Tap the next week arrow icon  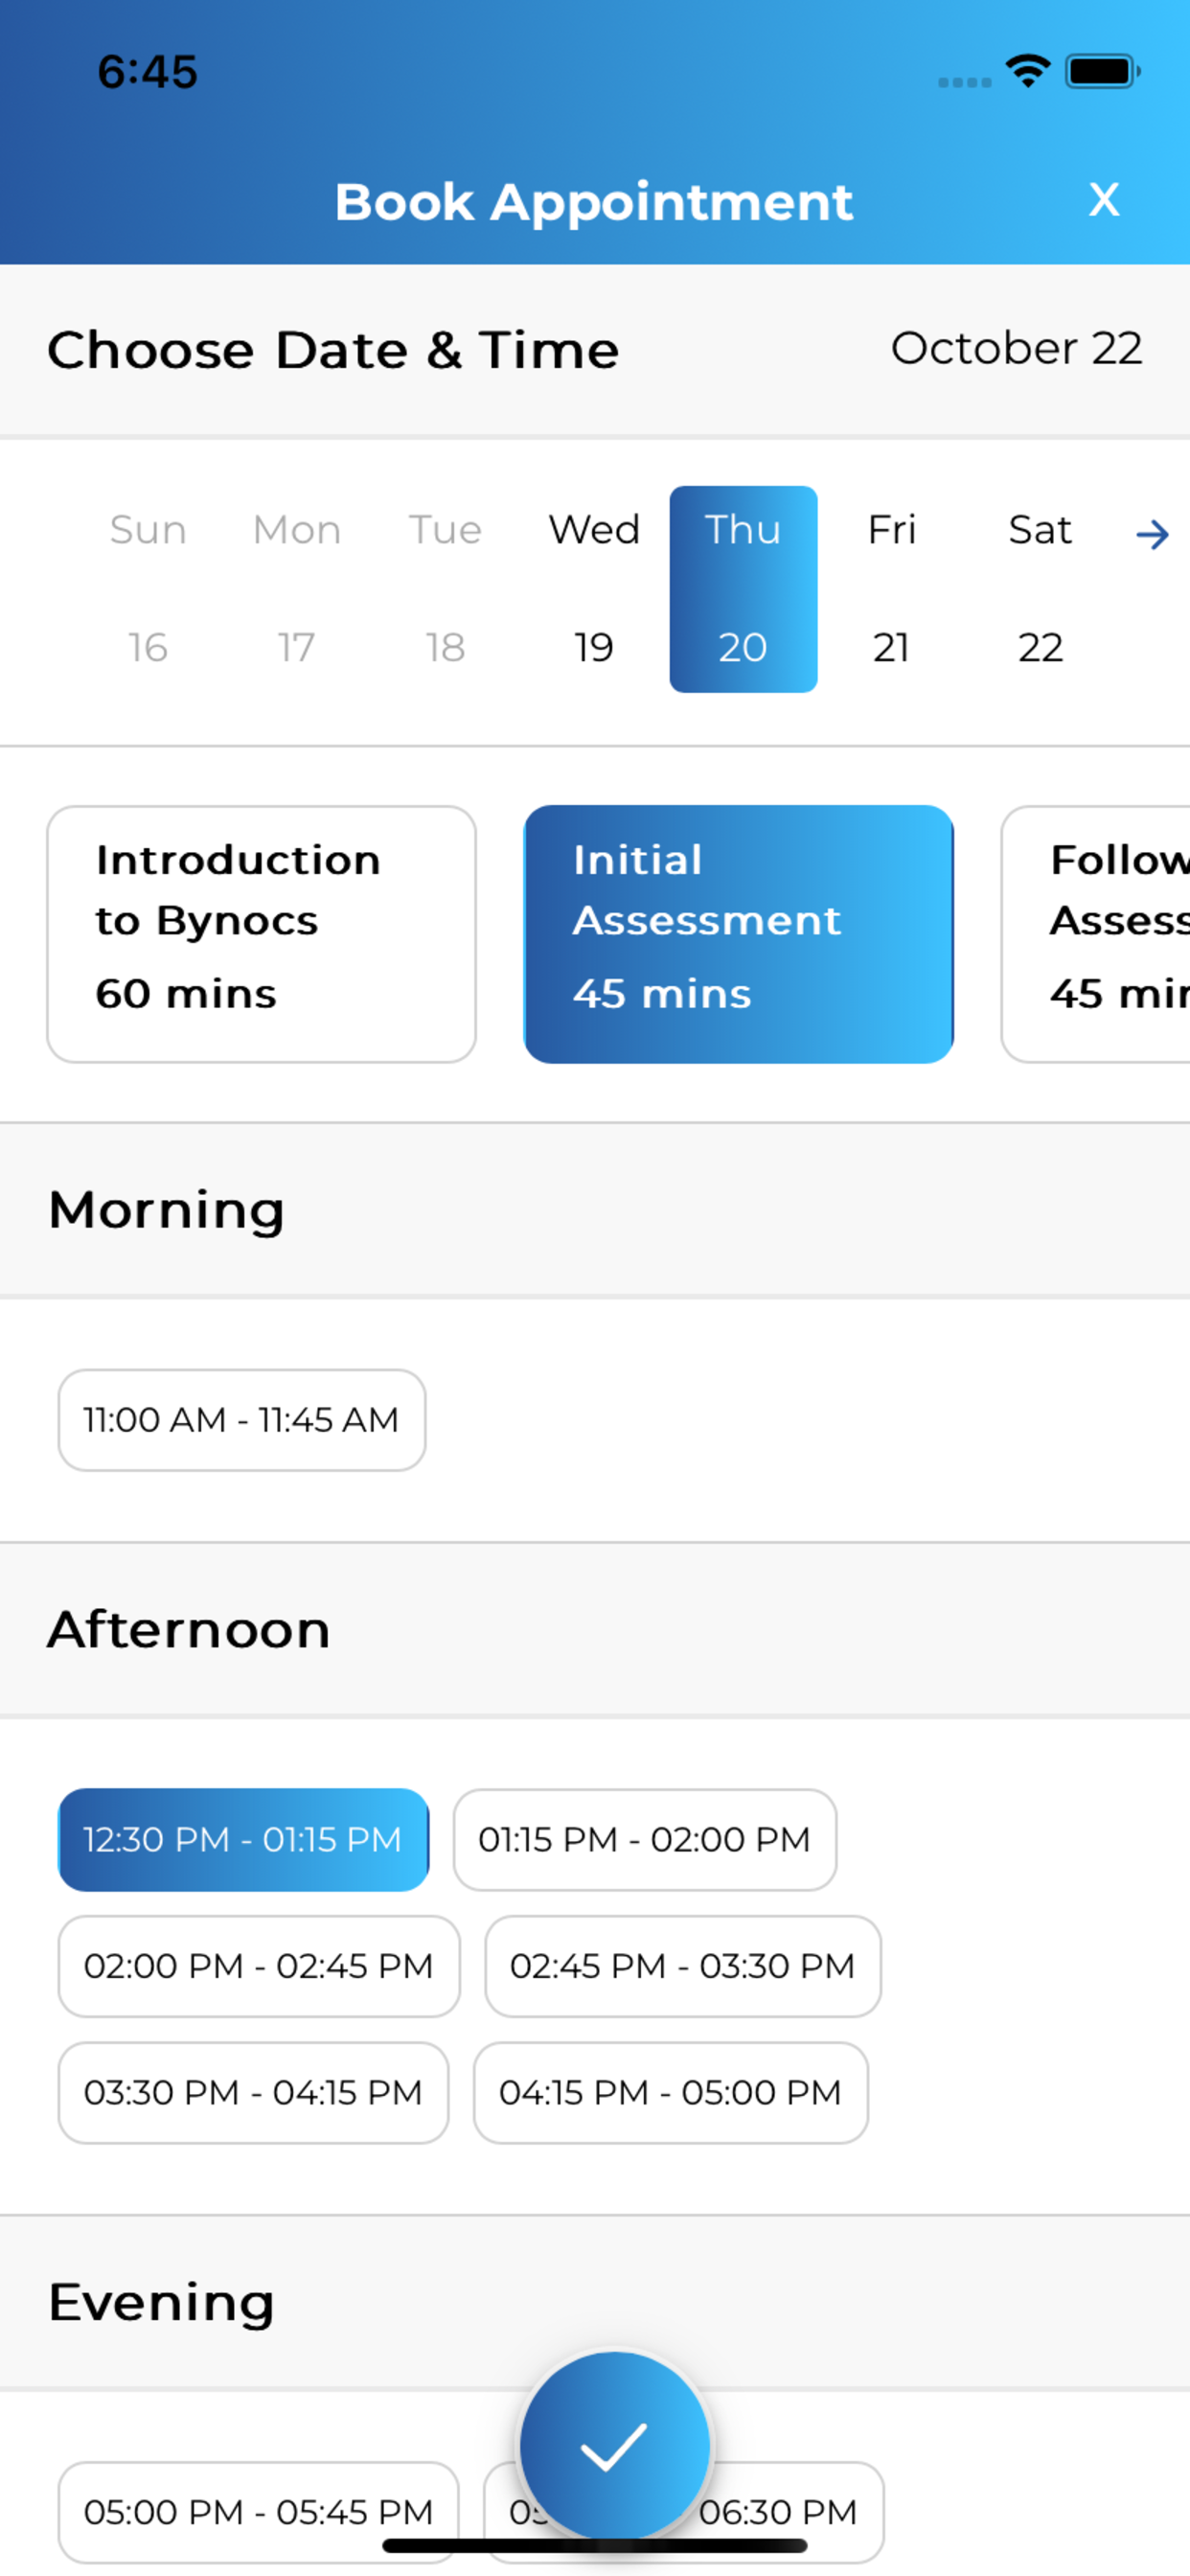pyautogui.click(x=1152, y=534)
